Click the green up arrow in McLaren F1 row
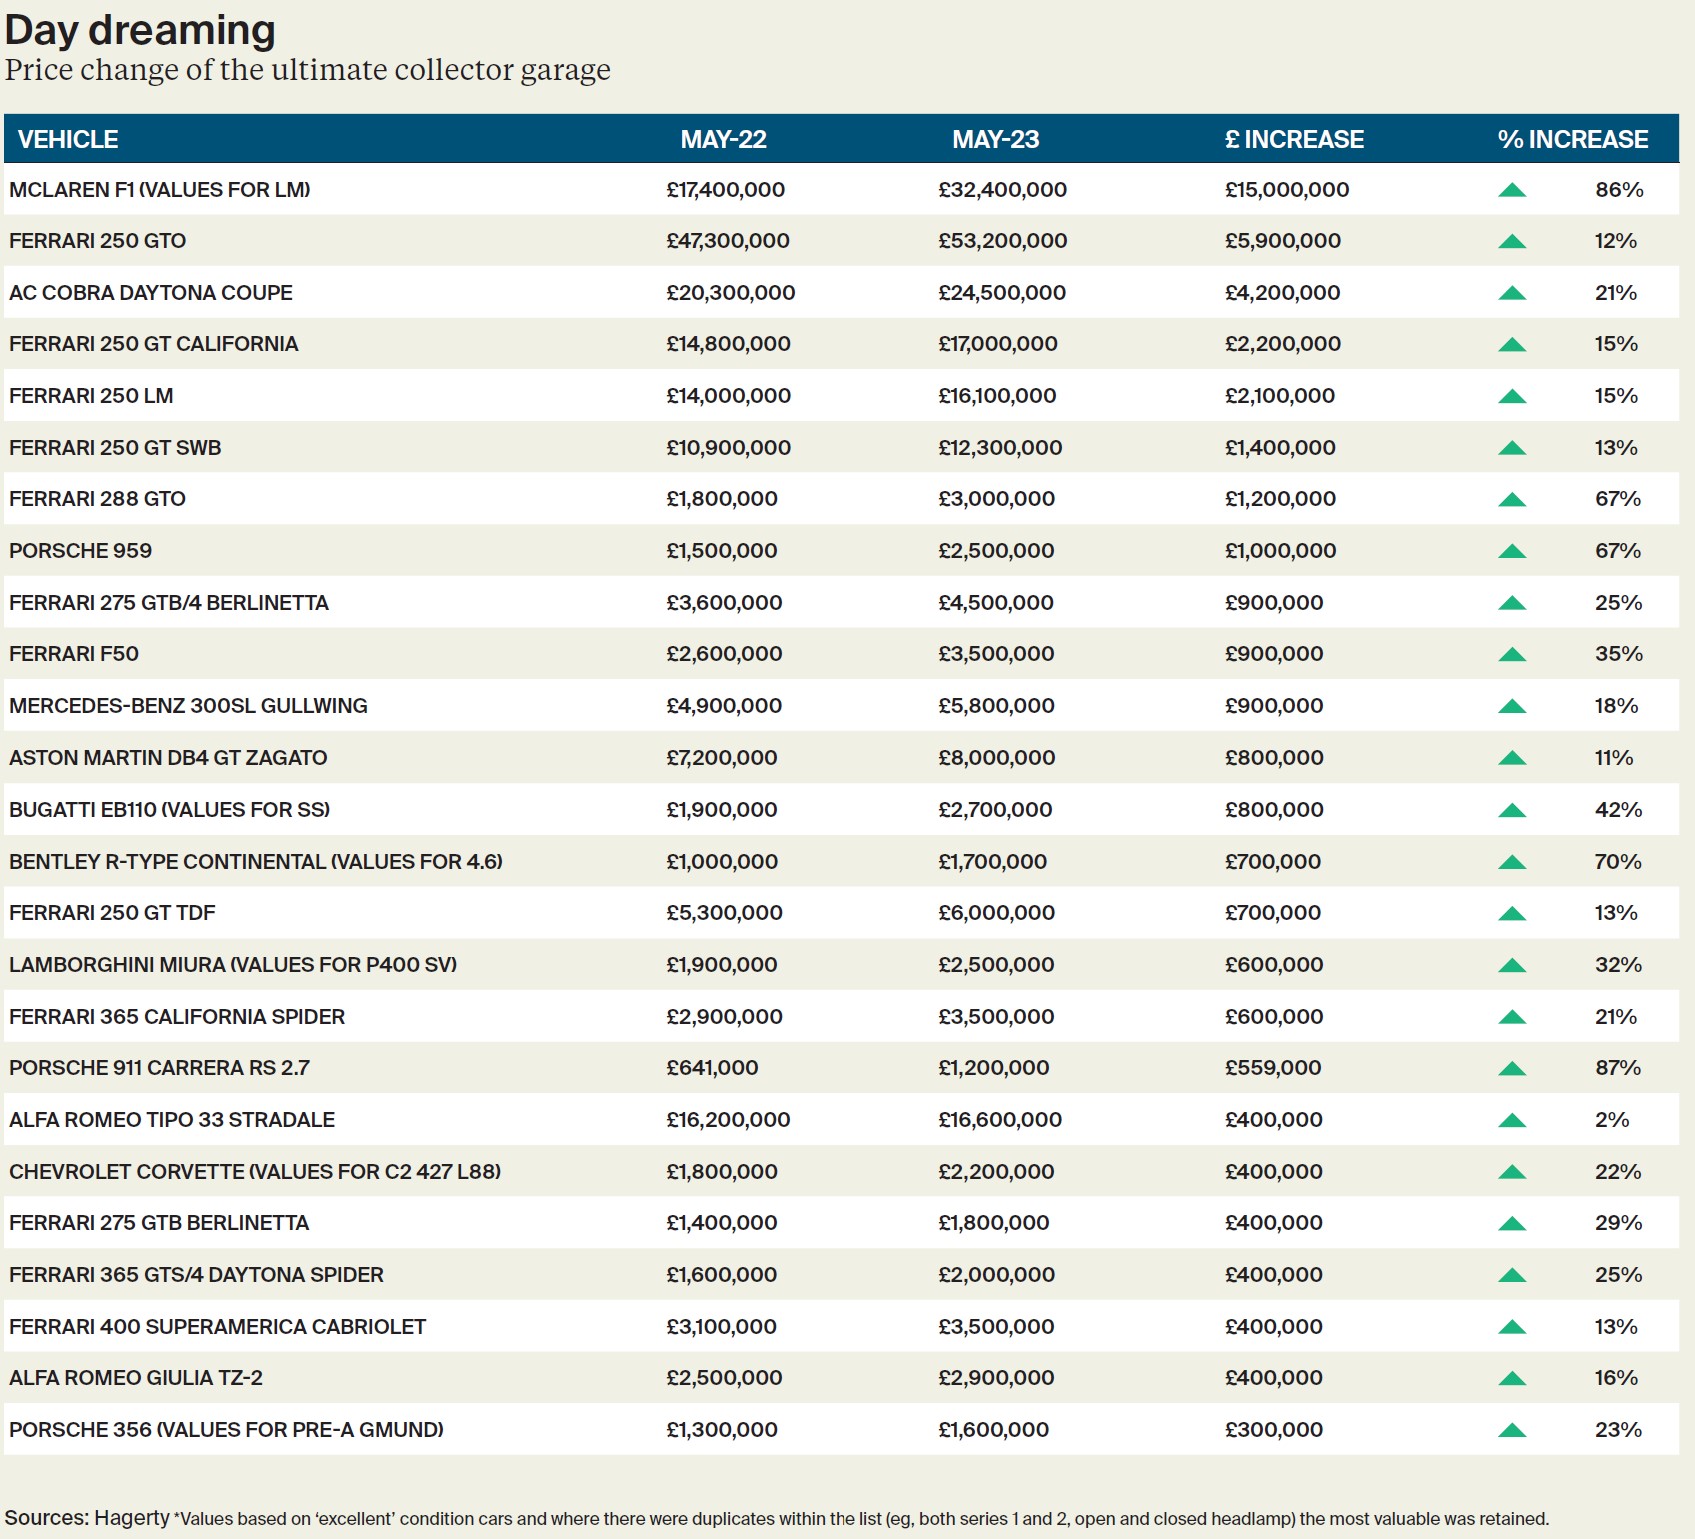 point(1512,190)
